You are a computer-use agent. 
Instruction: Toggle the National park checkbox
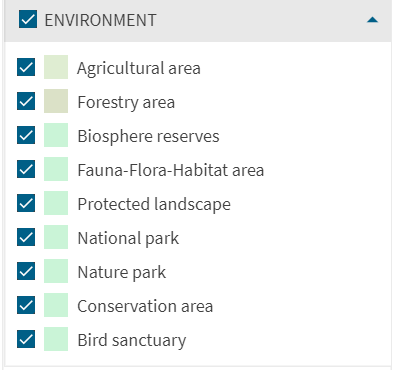(26, 237)
